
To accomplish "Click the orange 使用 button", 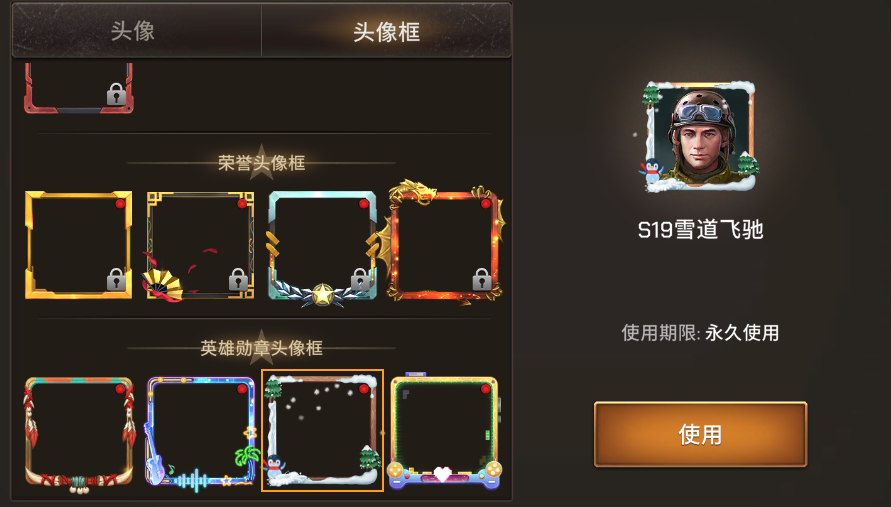I will (x=700, y=435).
